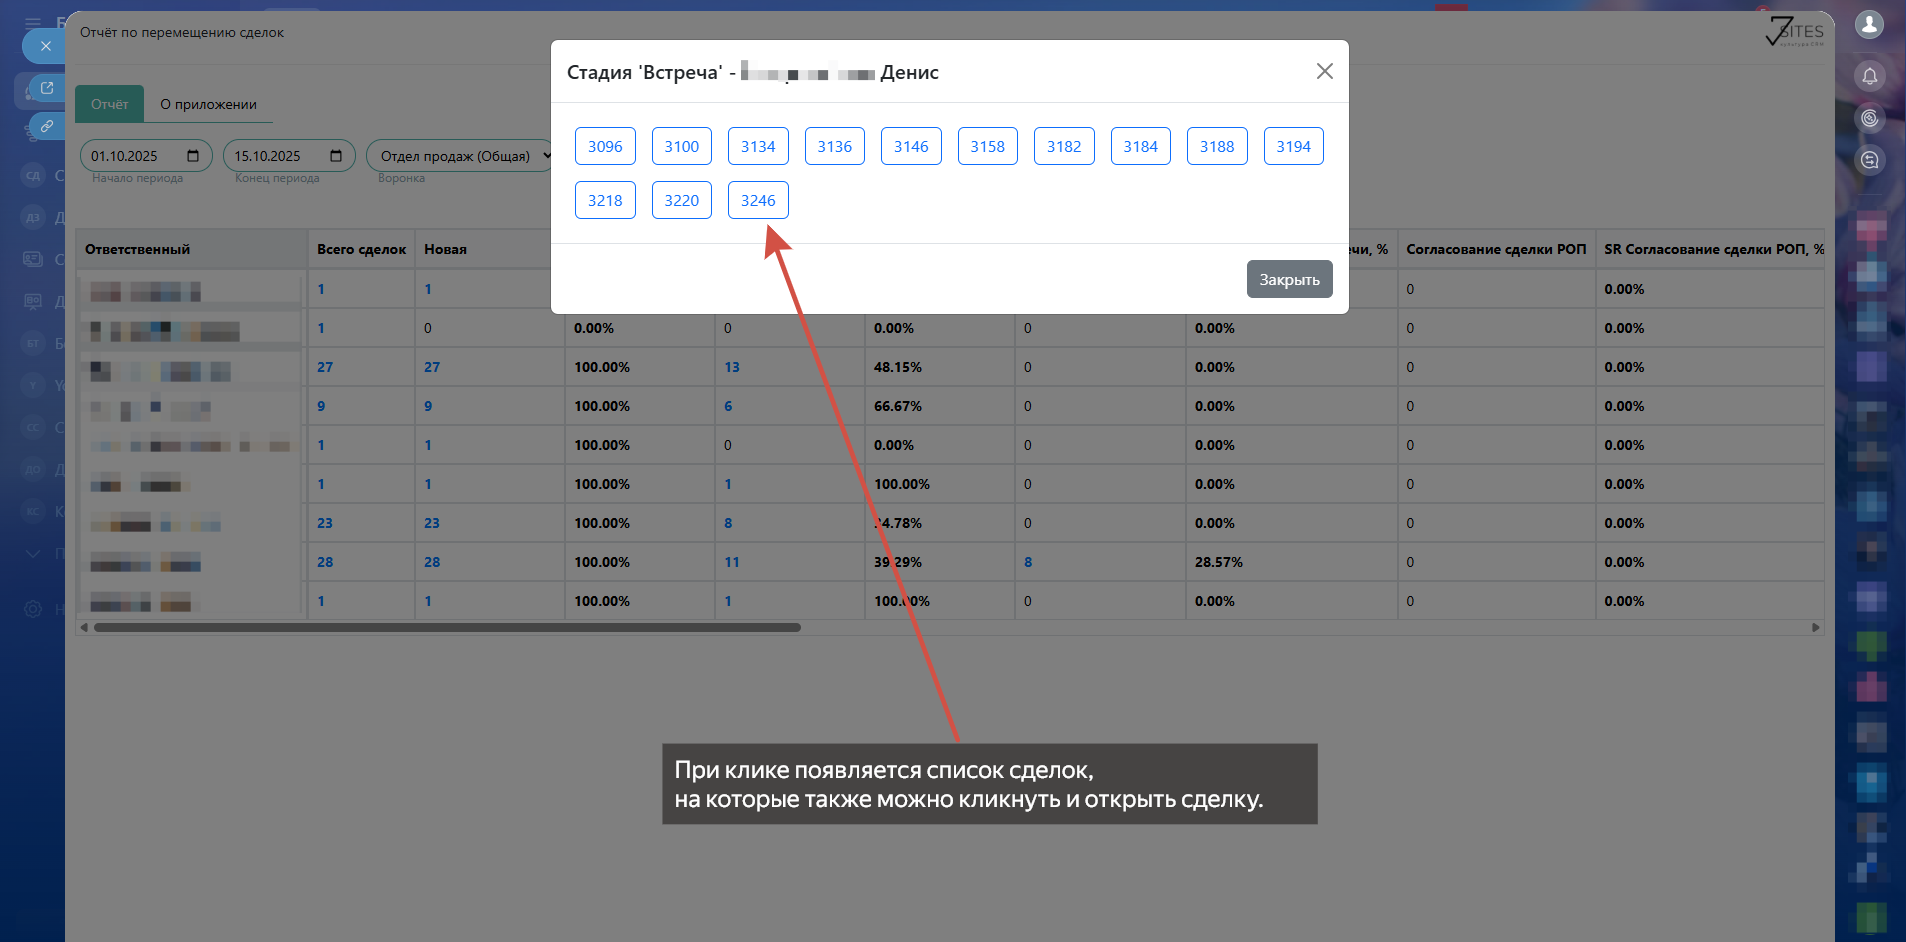Close the 'Встреча' stage dialog with X
1906x942 pixels.
[1325, 71]
